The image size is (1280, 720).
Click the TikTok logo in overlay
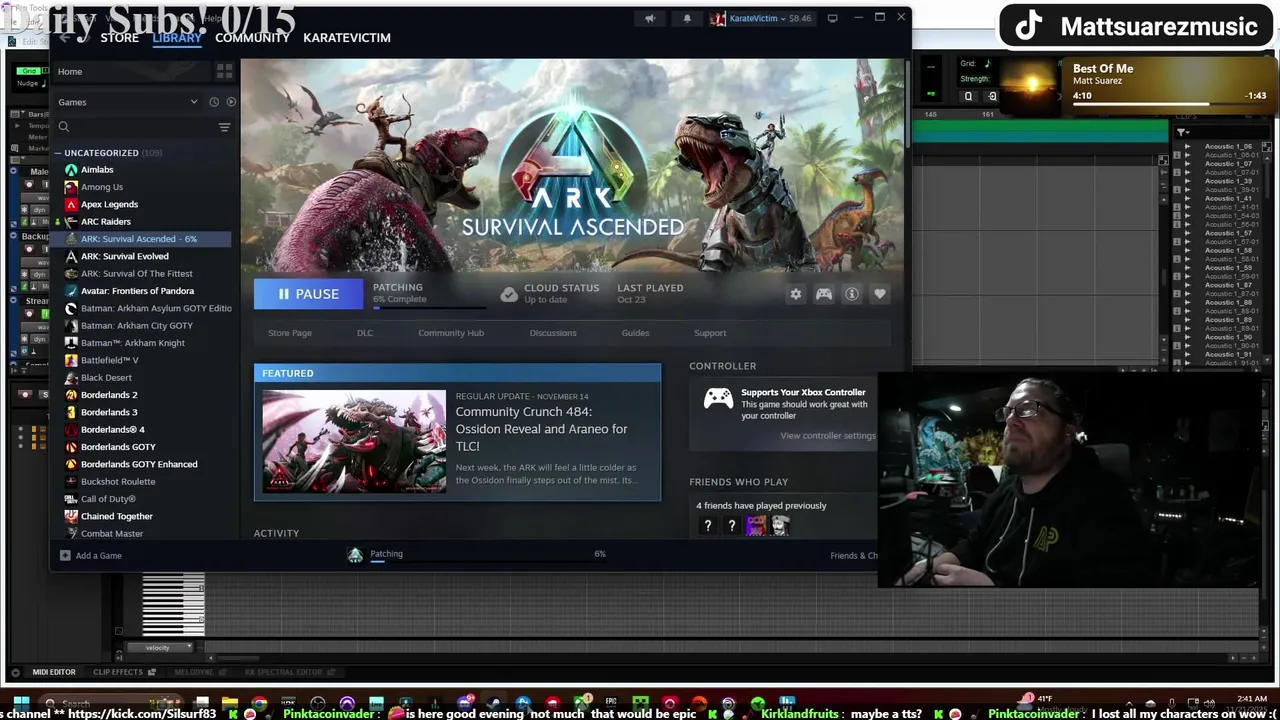pyautogui.click(x=1029, y=27)
